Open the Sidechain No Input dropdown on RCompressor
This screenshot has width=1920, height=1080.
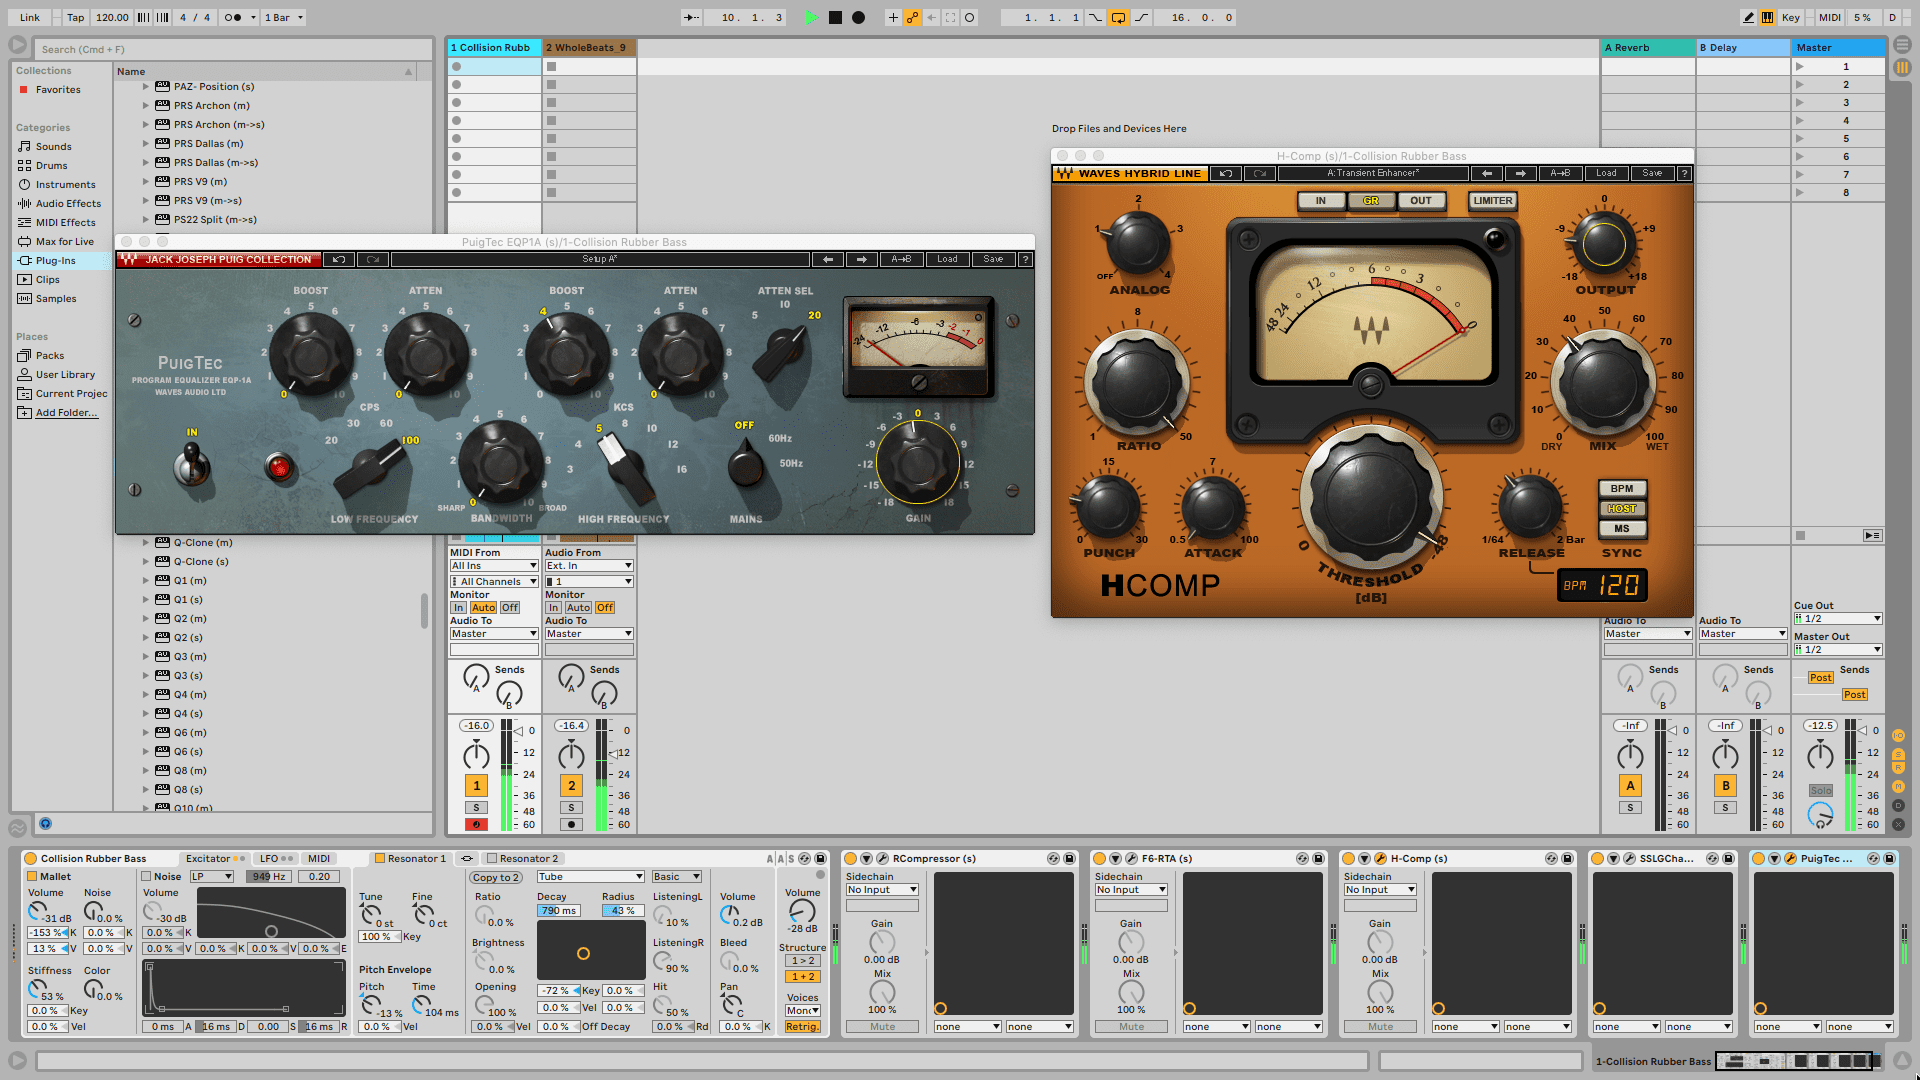pos(881,889)
